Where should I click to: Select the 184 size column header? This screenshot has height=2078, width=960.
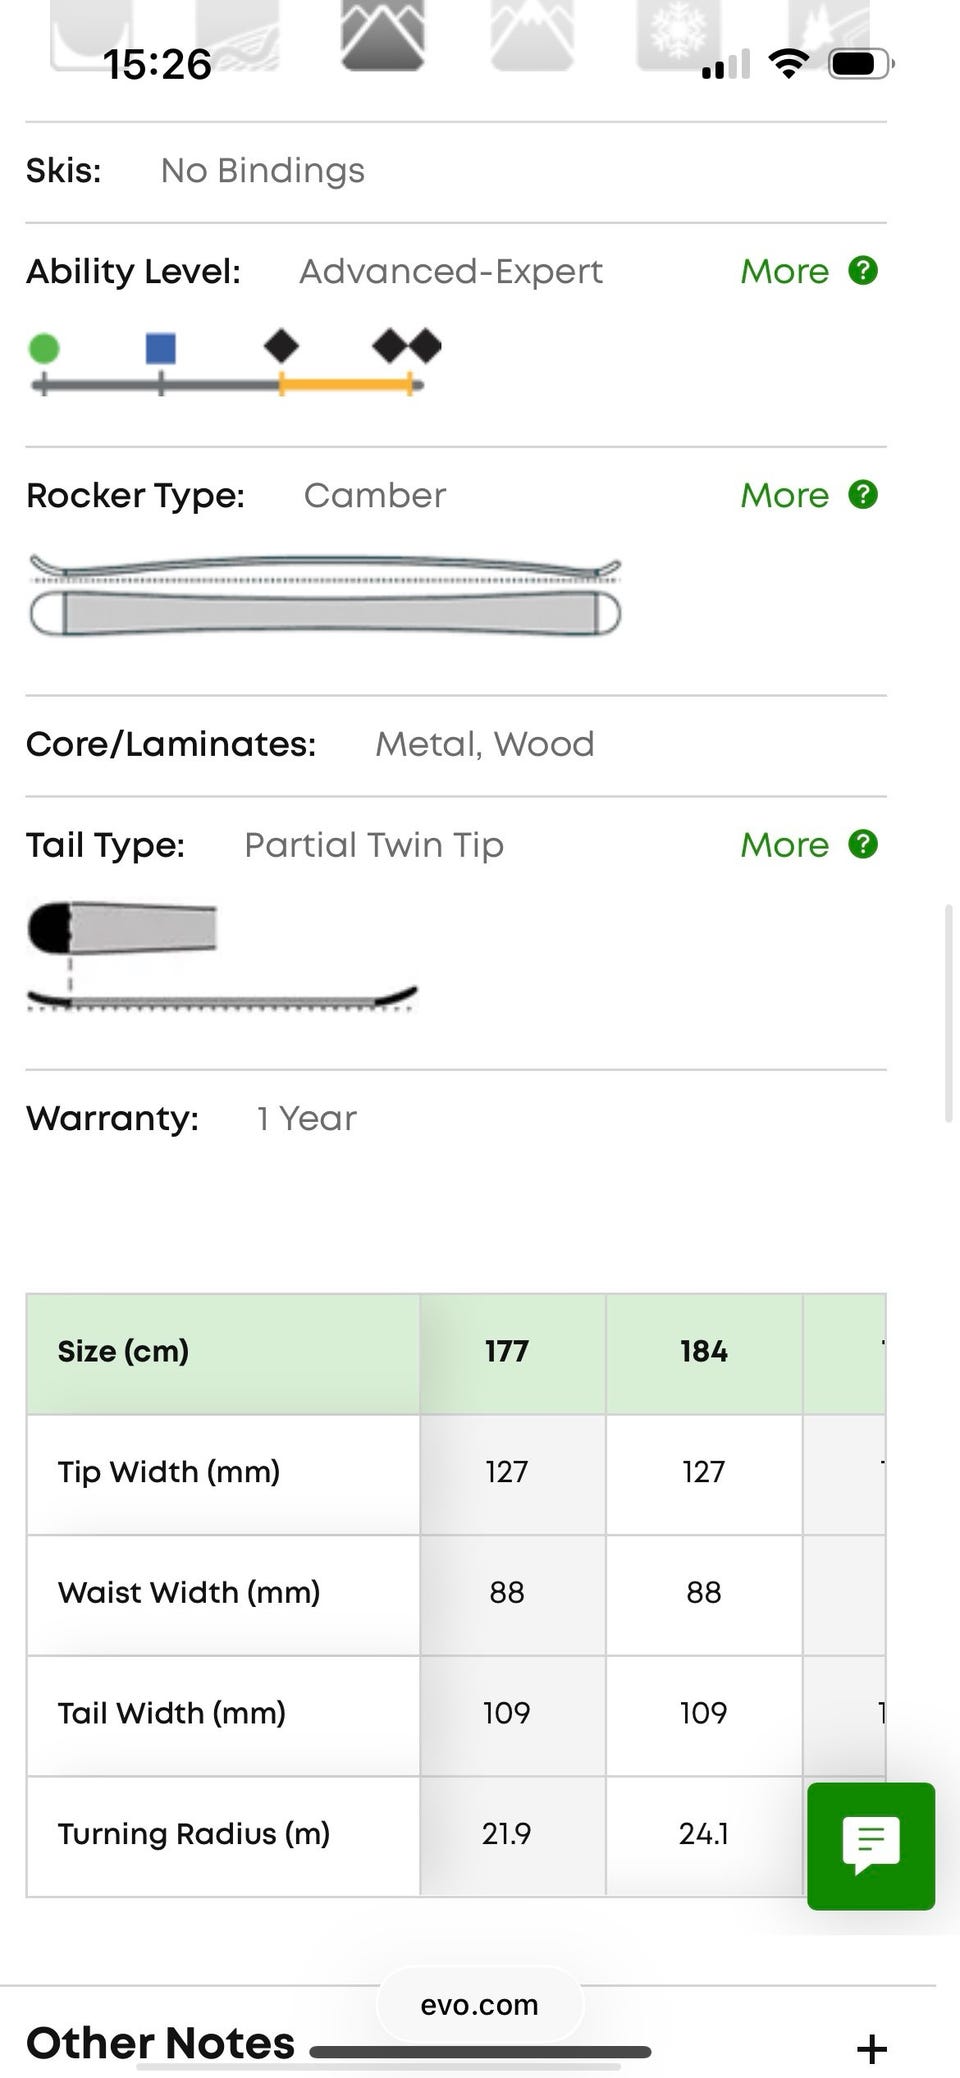coord(704,1351)
